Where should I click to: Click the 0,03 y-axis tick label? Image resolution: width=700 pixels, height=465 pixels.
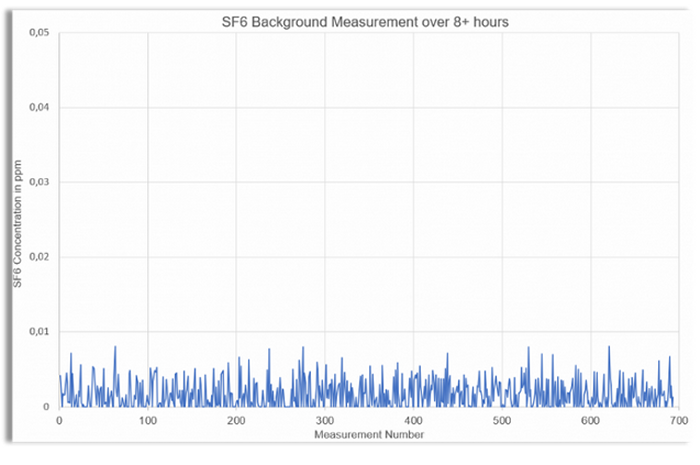38,182
